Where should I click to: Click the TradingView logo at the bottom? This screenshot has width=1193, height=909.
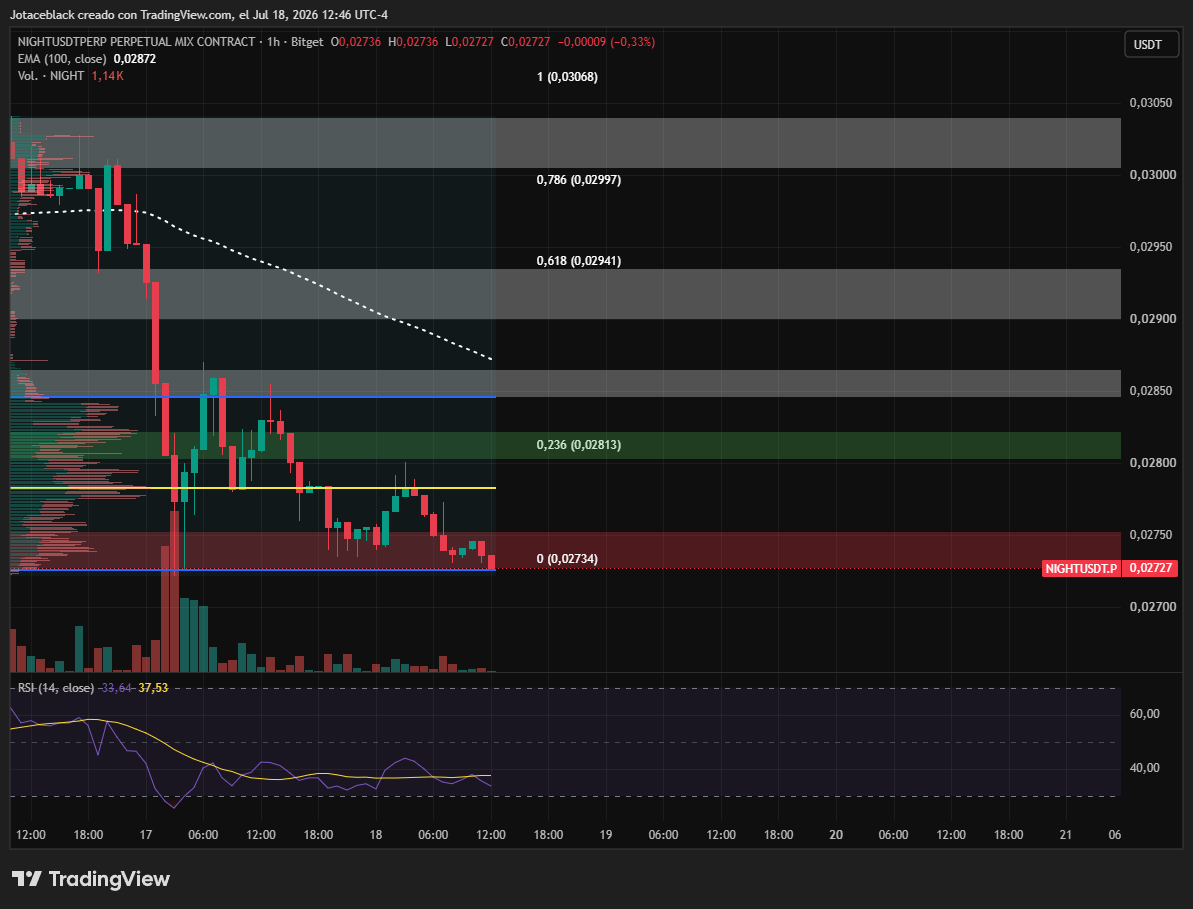pos(91,879)
